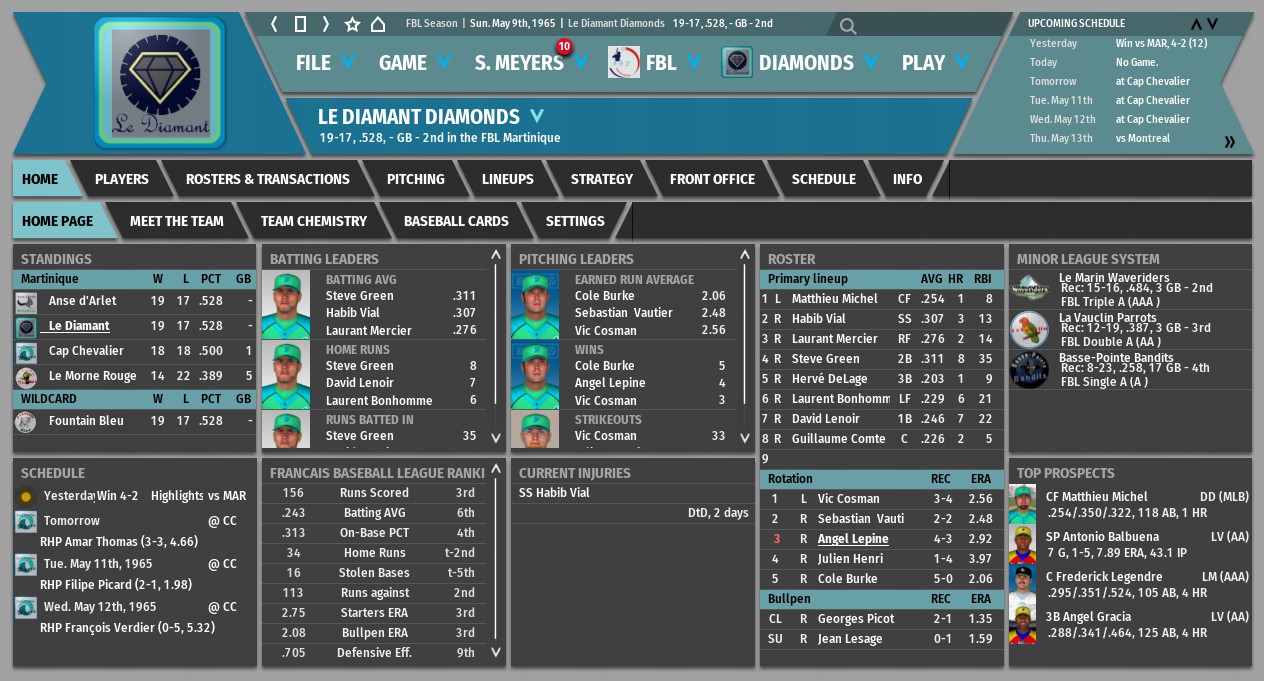This screenshot has width=1264, height=681.
Task: Click the yesterday game result icon in Schedule
Action: click(26, 496)
